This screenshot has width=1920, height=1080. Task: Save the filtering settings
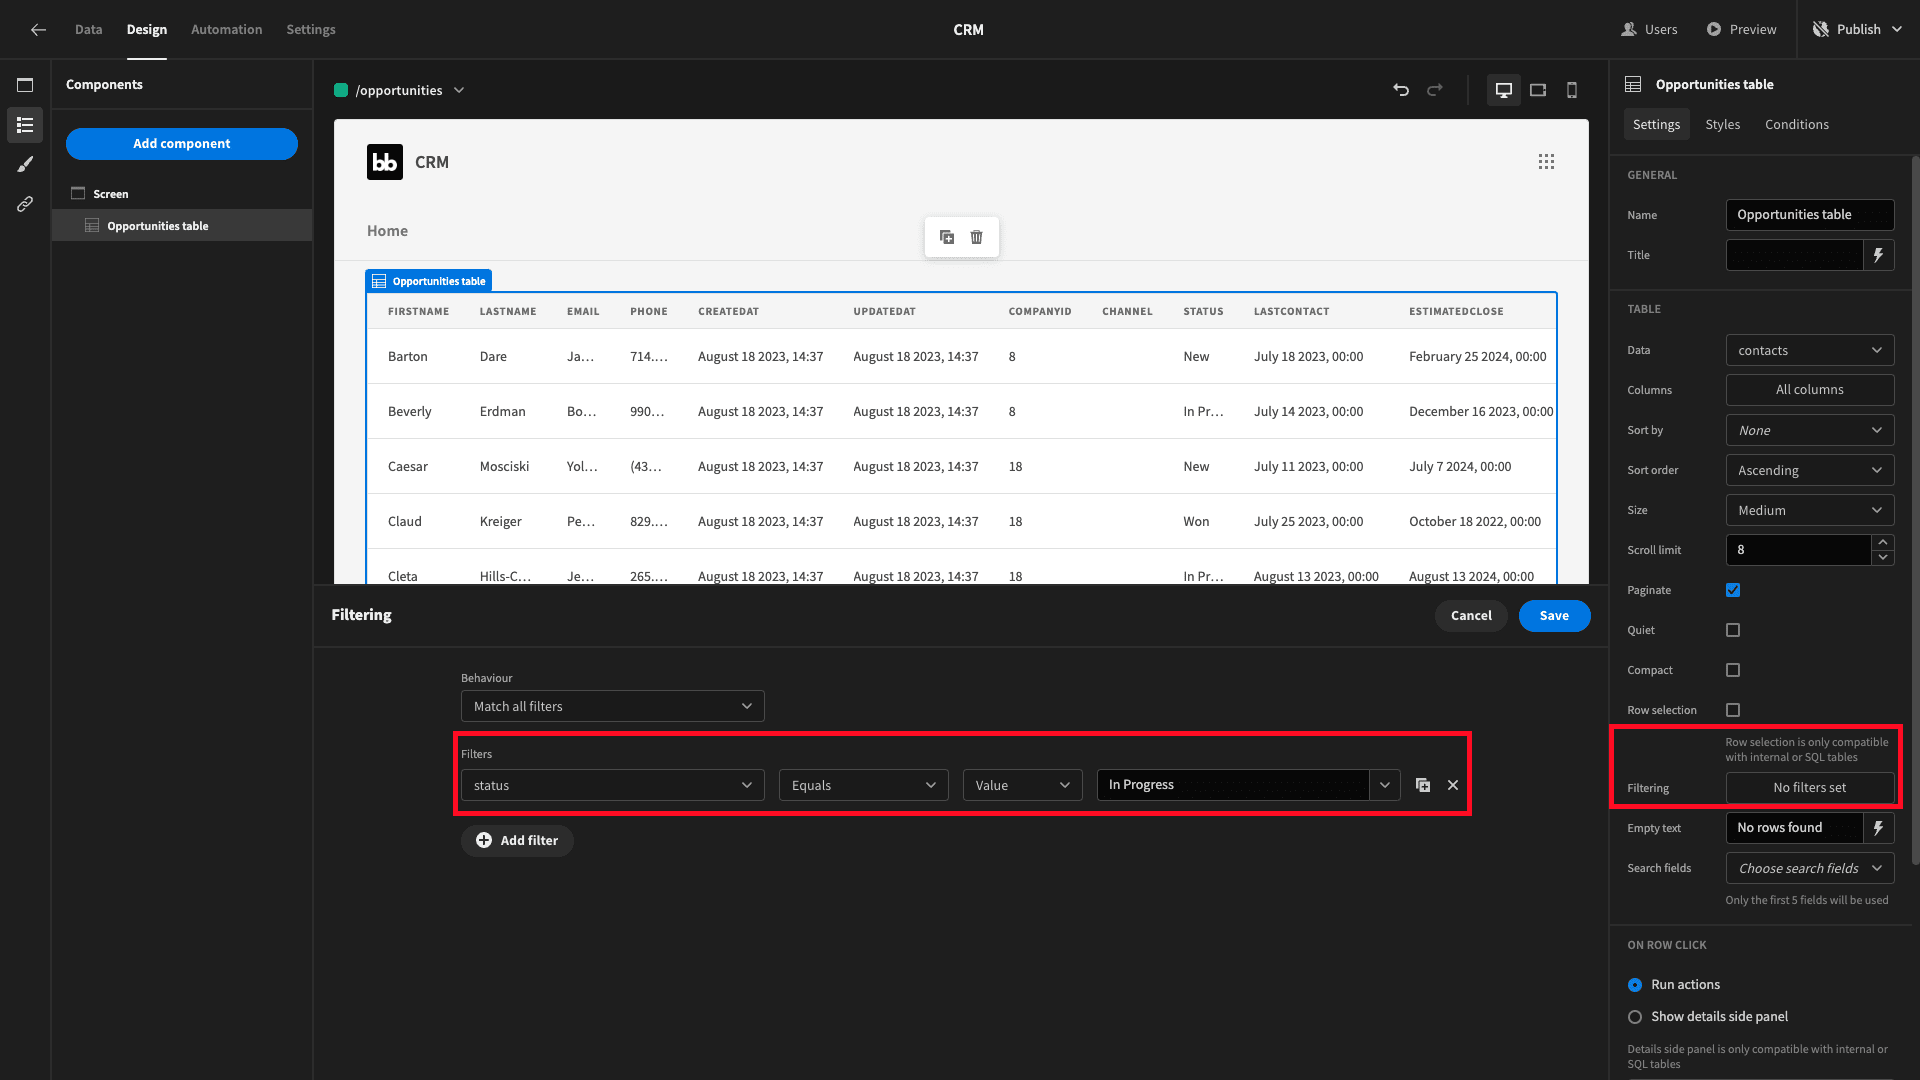tap(1554, 616)
